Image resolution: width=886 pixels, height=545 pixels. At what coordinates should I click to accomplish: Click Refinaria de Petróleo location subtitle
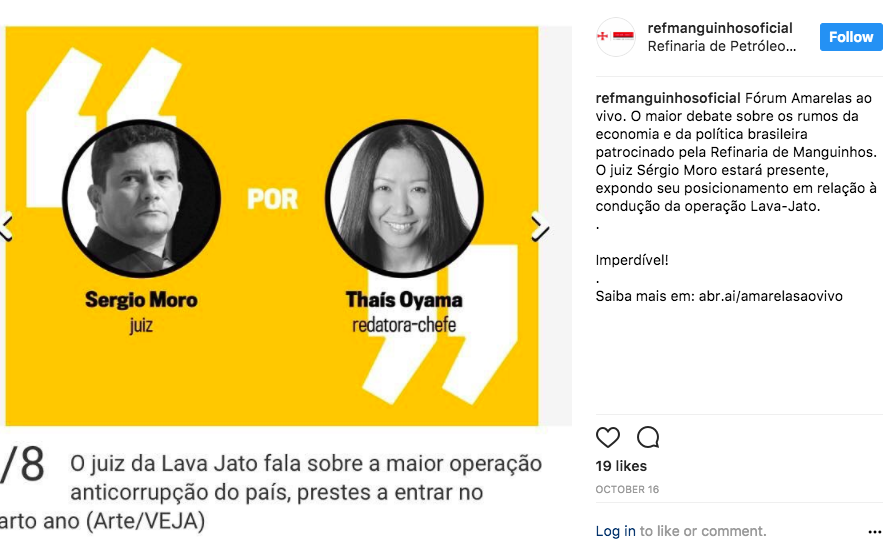pyautogui.click(x=722, y=46)
